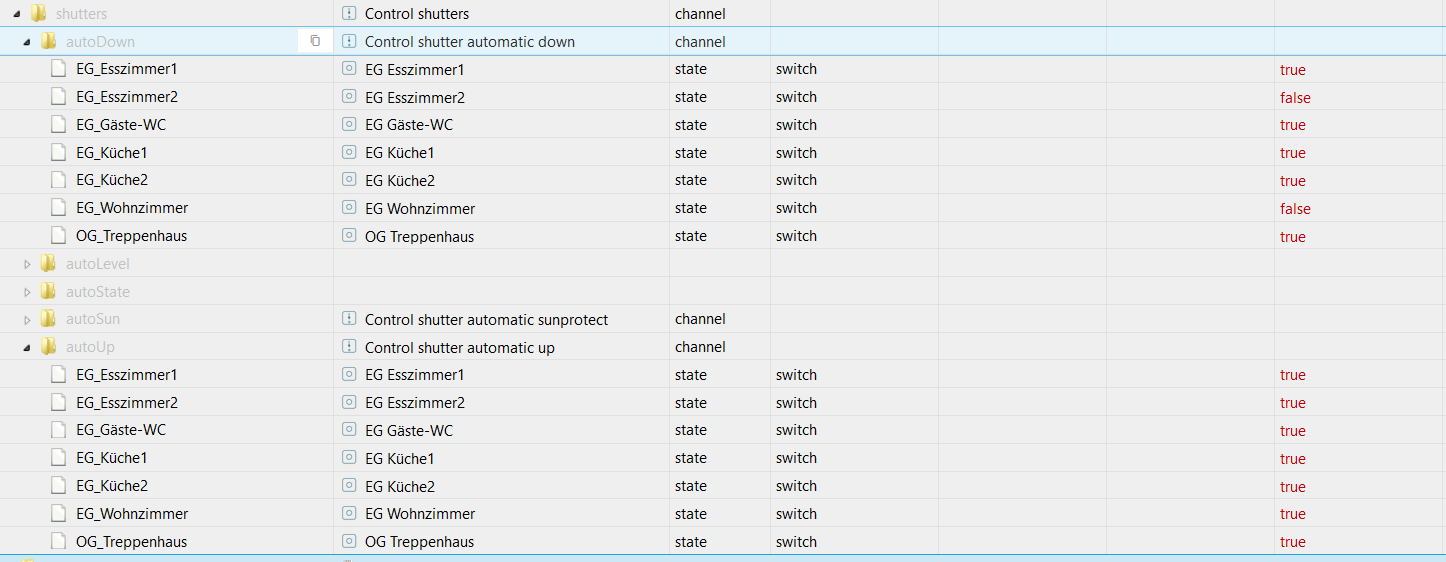
Task: Click the autoSun folder icon
Action: 48,319
